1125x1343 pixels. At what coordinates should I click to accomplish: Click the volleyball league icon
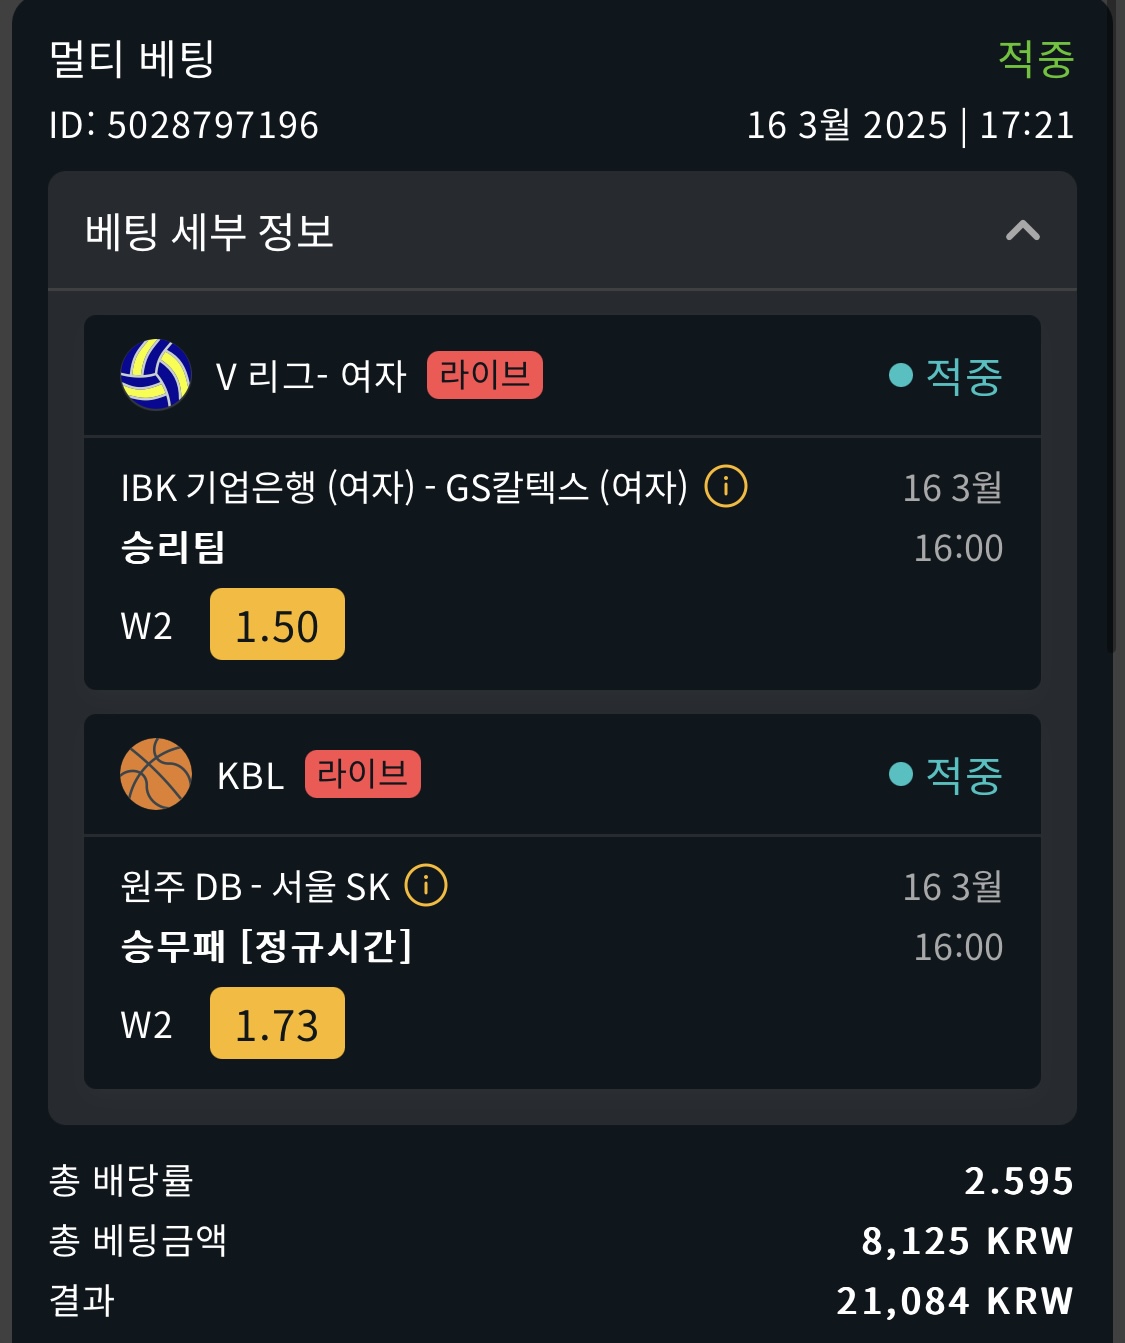point(156,375)
